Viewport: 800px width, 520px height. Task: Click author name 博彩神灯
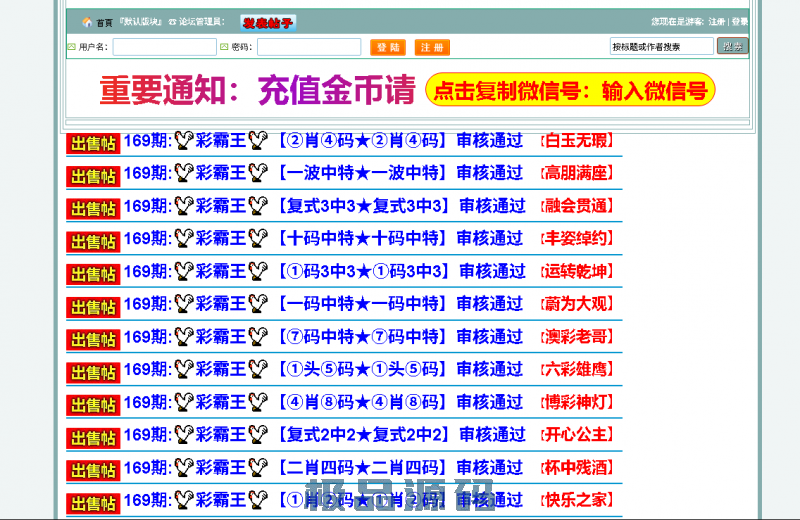(577, 402)
